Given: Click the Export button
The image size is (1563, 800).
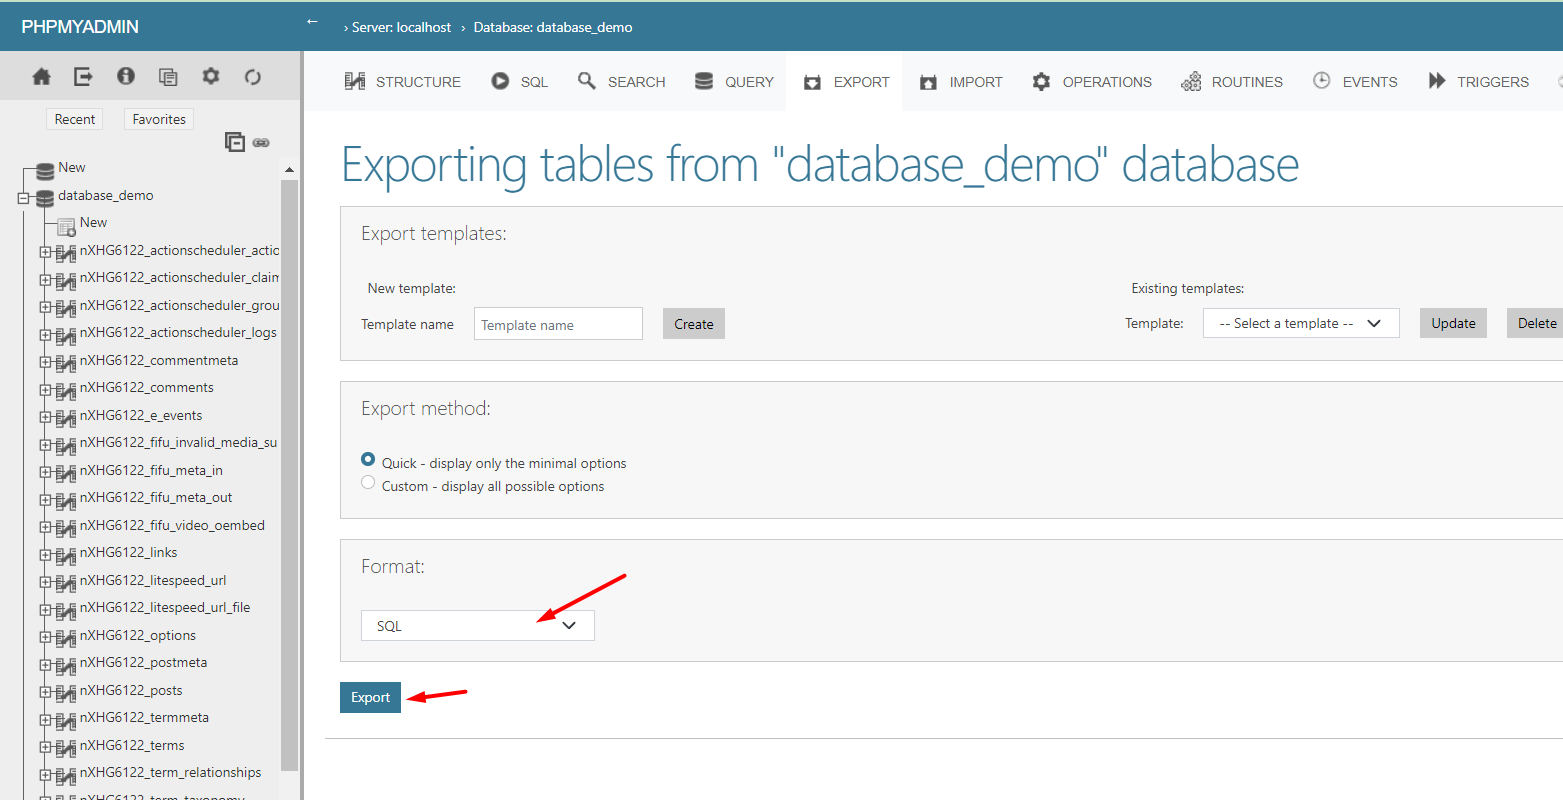Looking at the screenshot, I should [370, 698].
